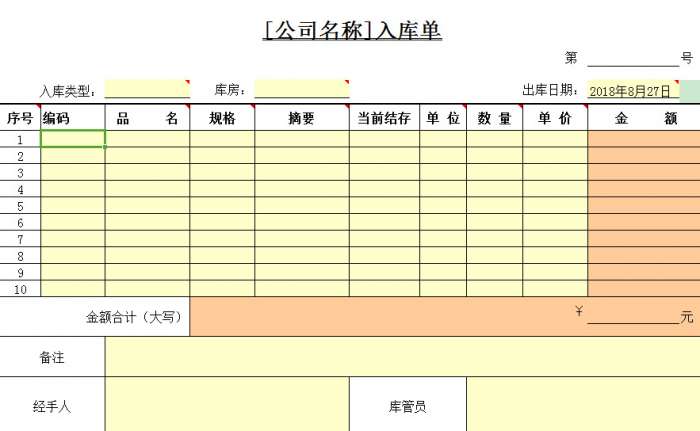
Task: Select serial number 1 cell
Action: [20, 139]
